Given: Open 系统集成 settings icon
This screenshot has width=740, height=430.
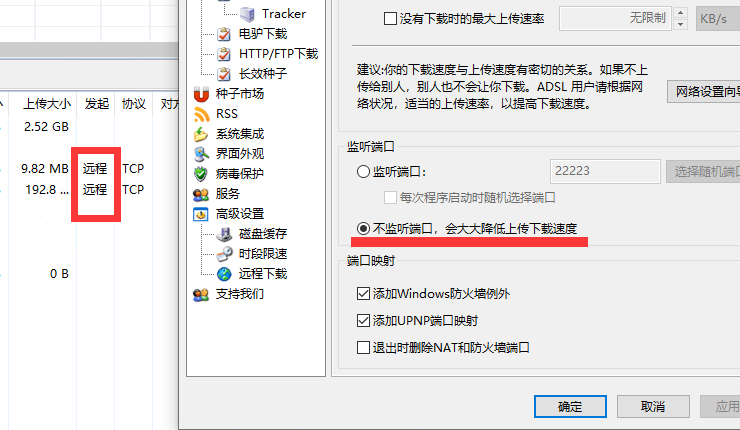Looking at the screenshot, I should [x=201, y=134].
